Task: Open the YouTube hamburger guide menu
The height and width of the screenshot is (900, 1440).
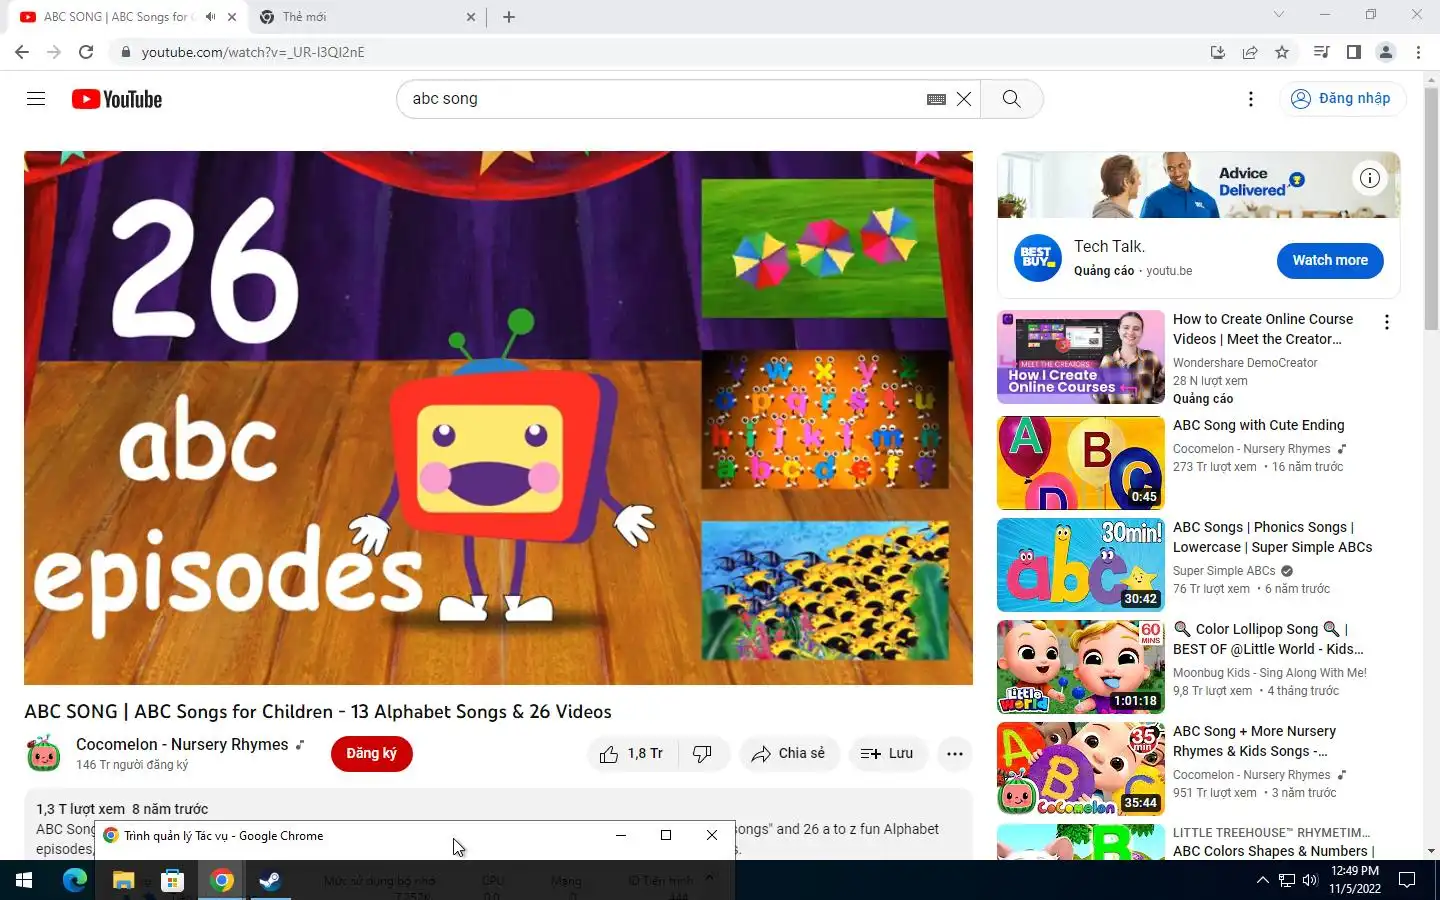Action: (x=36, y=98)
